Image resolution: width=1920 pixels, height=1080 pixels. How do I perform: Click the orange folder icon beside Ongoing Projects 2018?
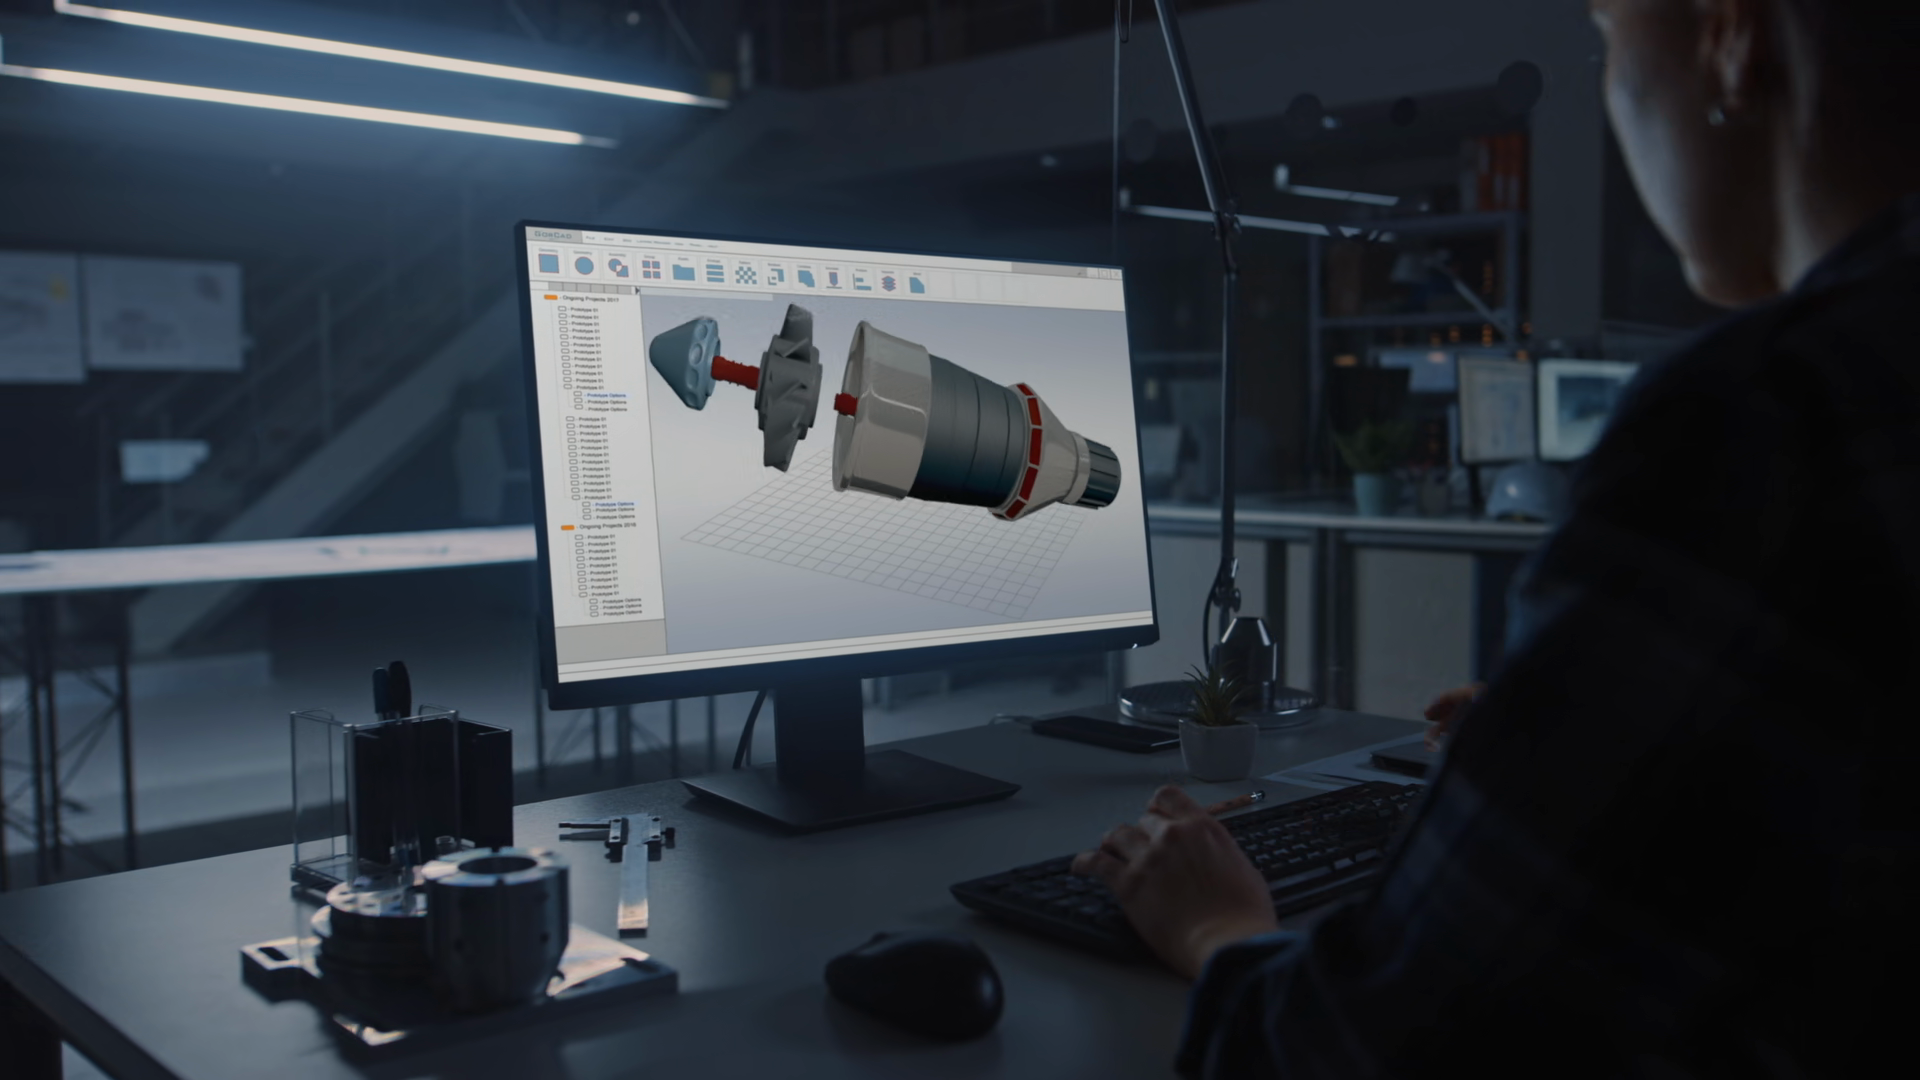(x=567, y=527)
